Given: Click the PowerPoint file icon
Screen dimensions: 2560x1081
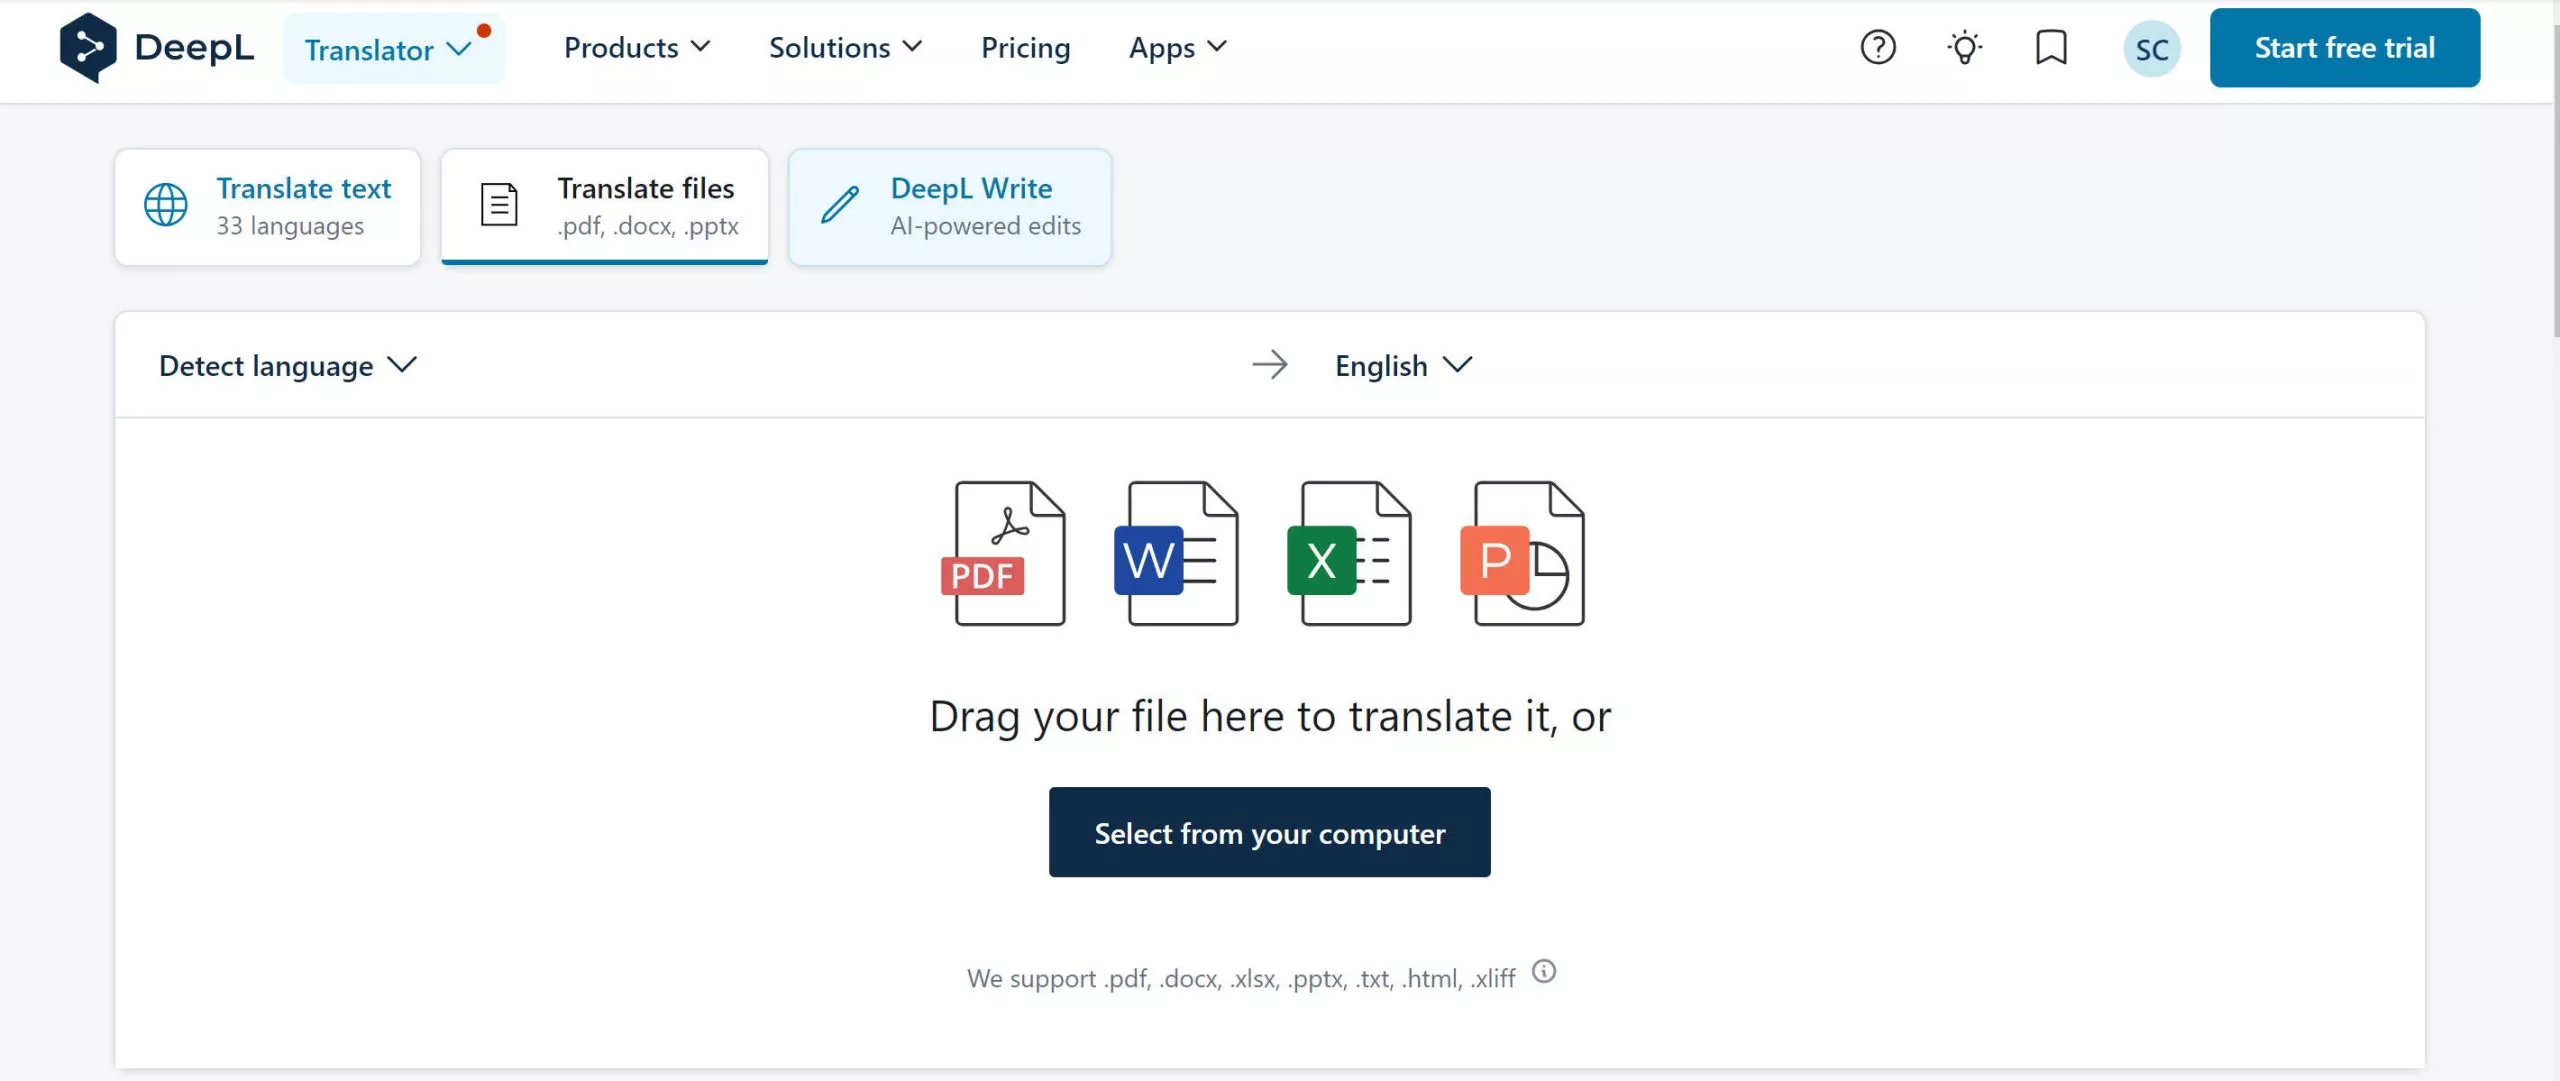Looking at the screenshot, I should pyautogui.click(x=1523, y=553).
